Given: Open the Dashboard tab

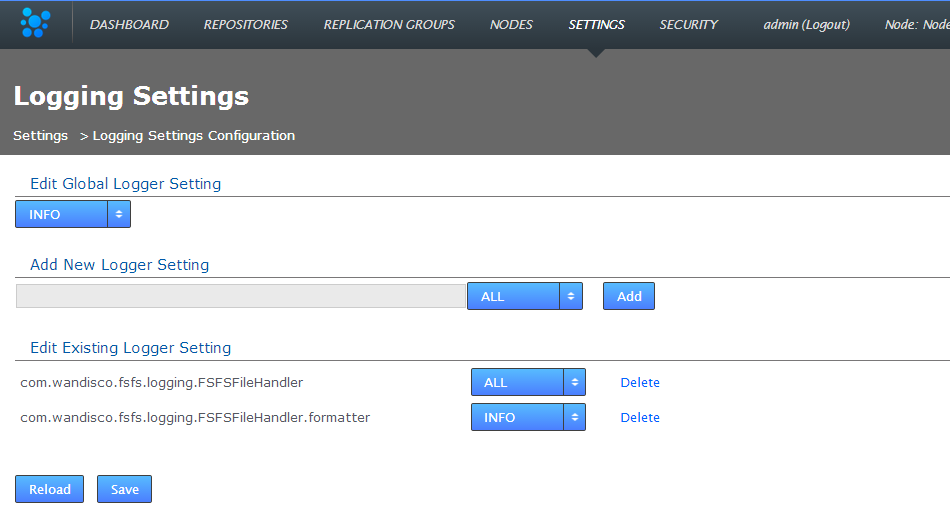Looking at the screenshot, I should point(129,25).
